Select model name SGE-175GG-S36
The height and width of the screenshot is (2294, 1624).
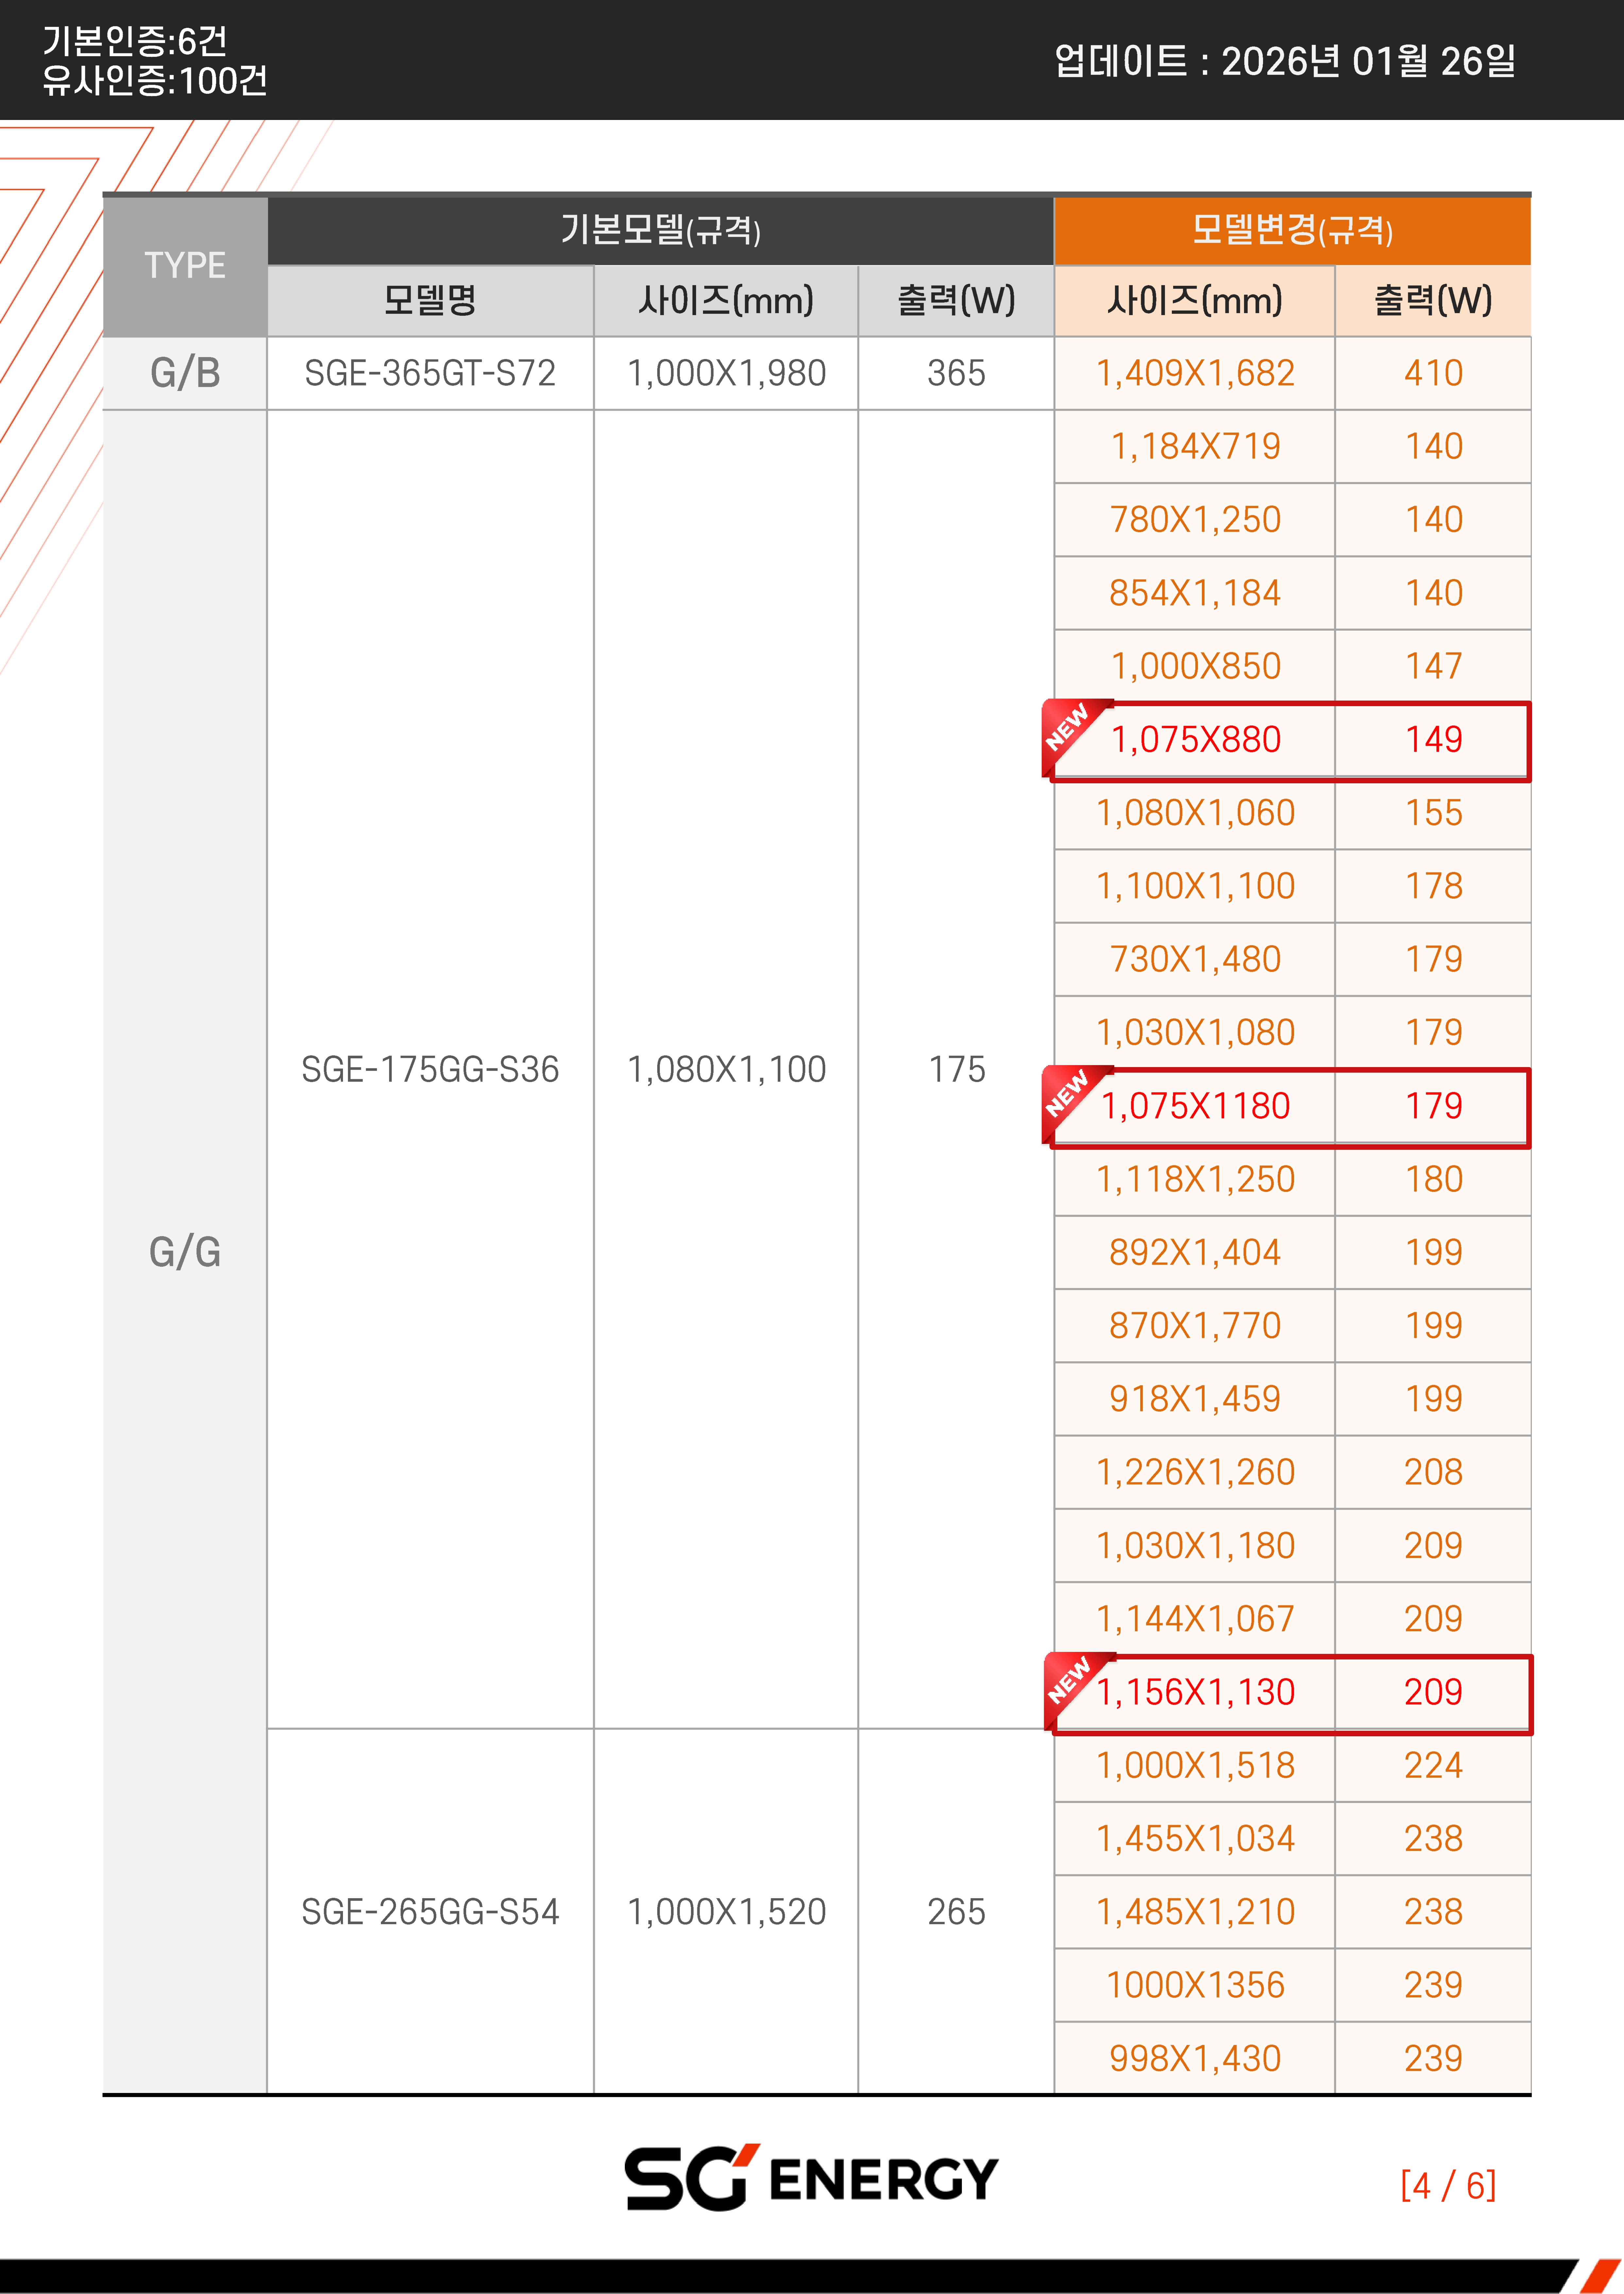coord(430,1069)
